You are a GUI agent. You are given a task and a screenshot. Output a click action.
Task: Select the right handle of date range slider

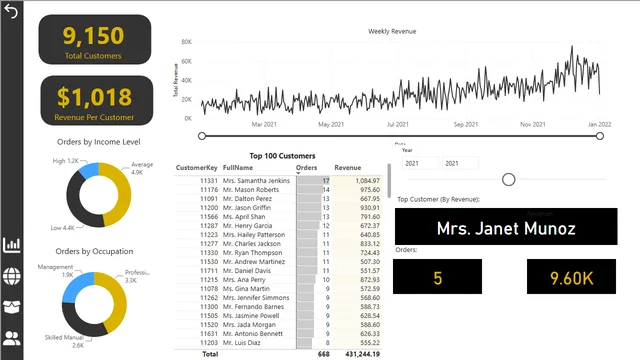[x=600, y=136]
